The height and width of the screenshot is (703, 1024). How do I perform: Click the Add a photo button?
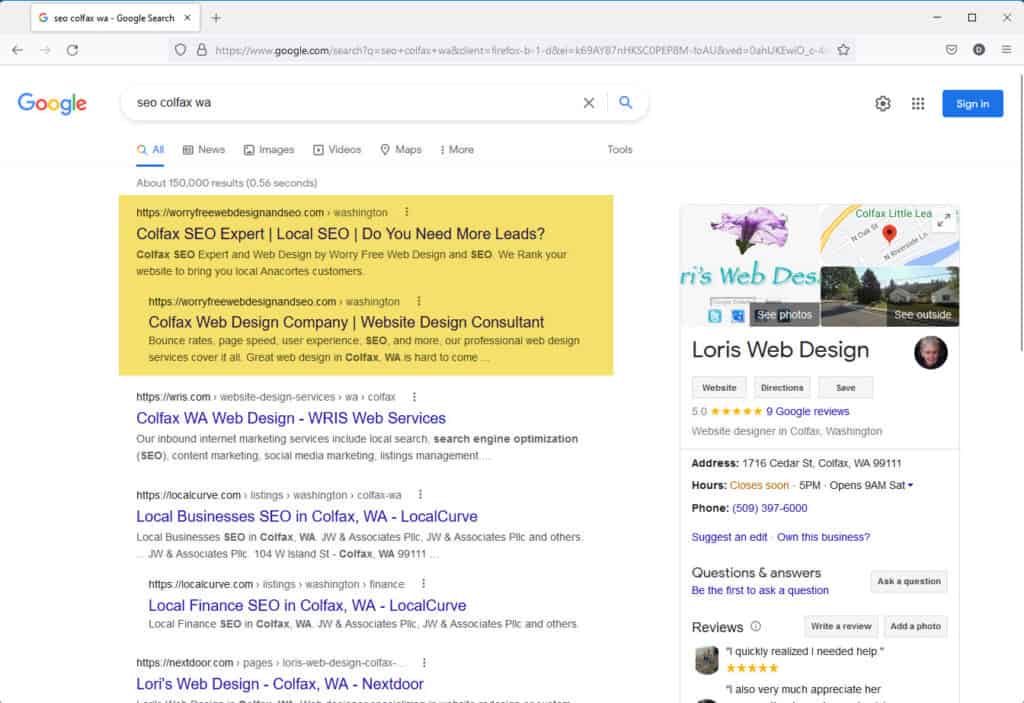(916, 627)
